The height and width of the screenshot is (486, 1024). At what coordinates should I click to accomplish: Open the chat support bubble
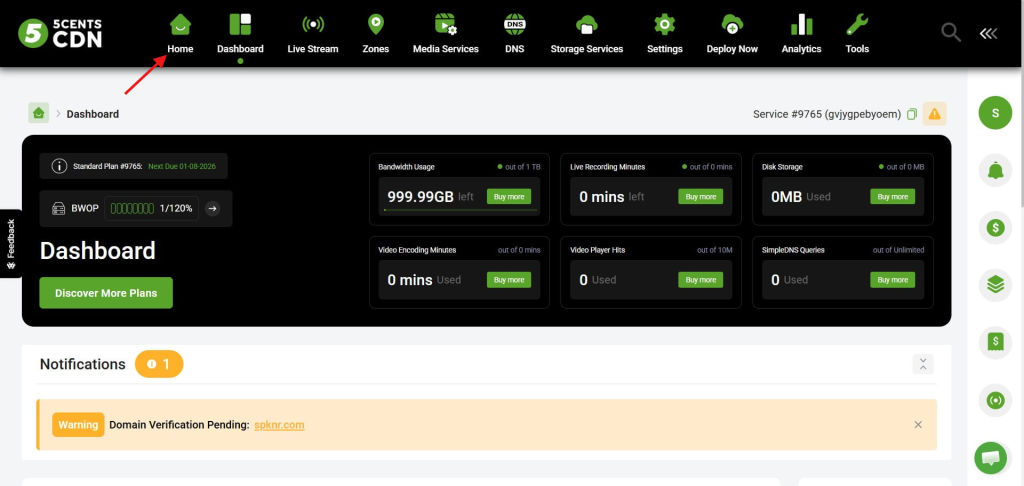(x=991, y=457)
